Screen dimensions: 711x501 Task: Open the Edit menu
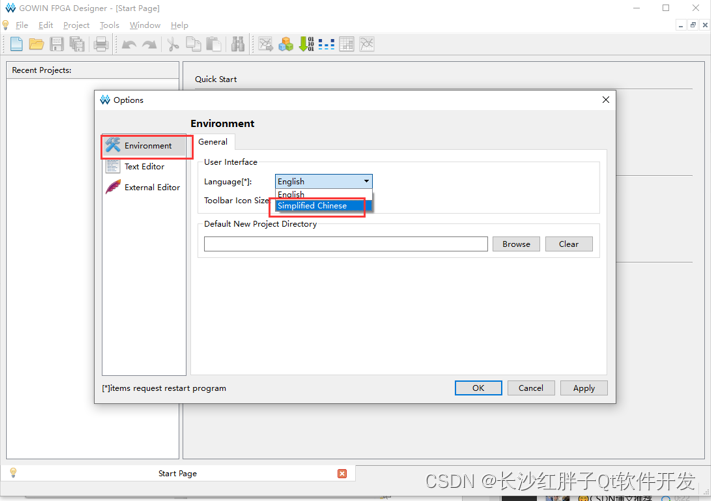45,25
